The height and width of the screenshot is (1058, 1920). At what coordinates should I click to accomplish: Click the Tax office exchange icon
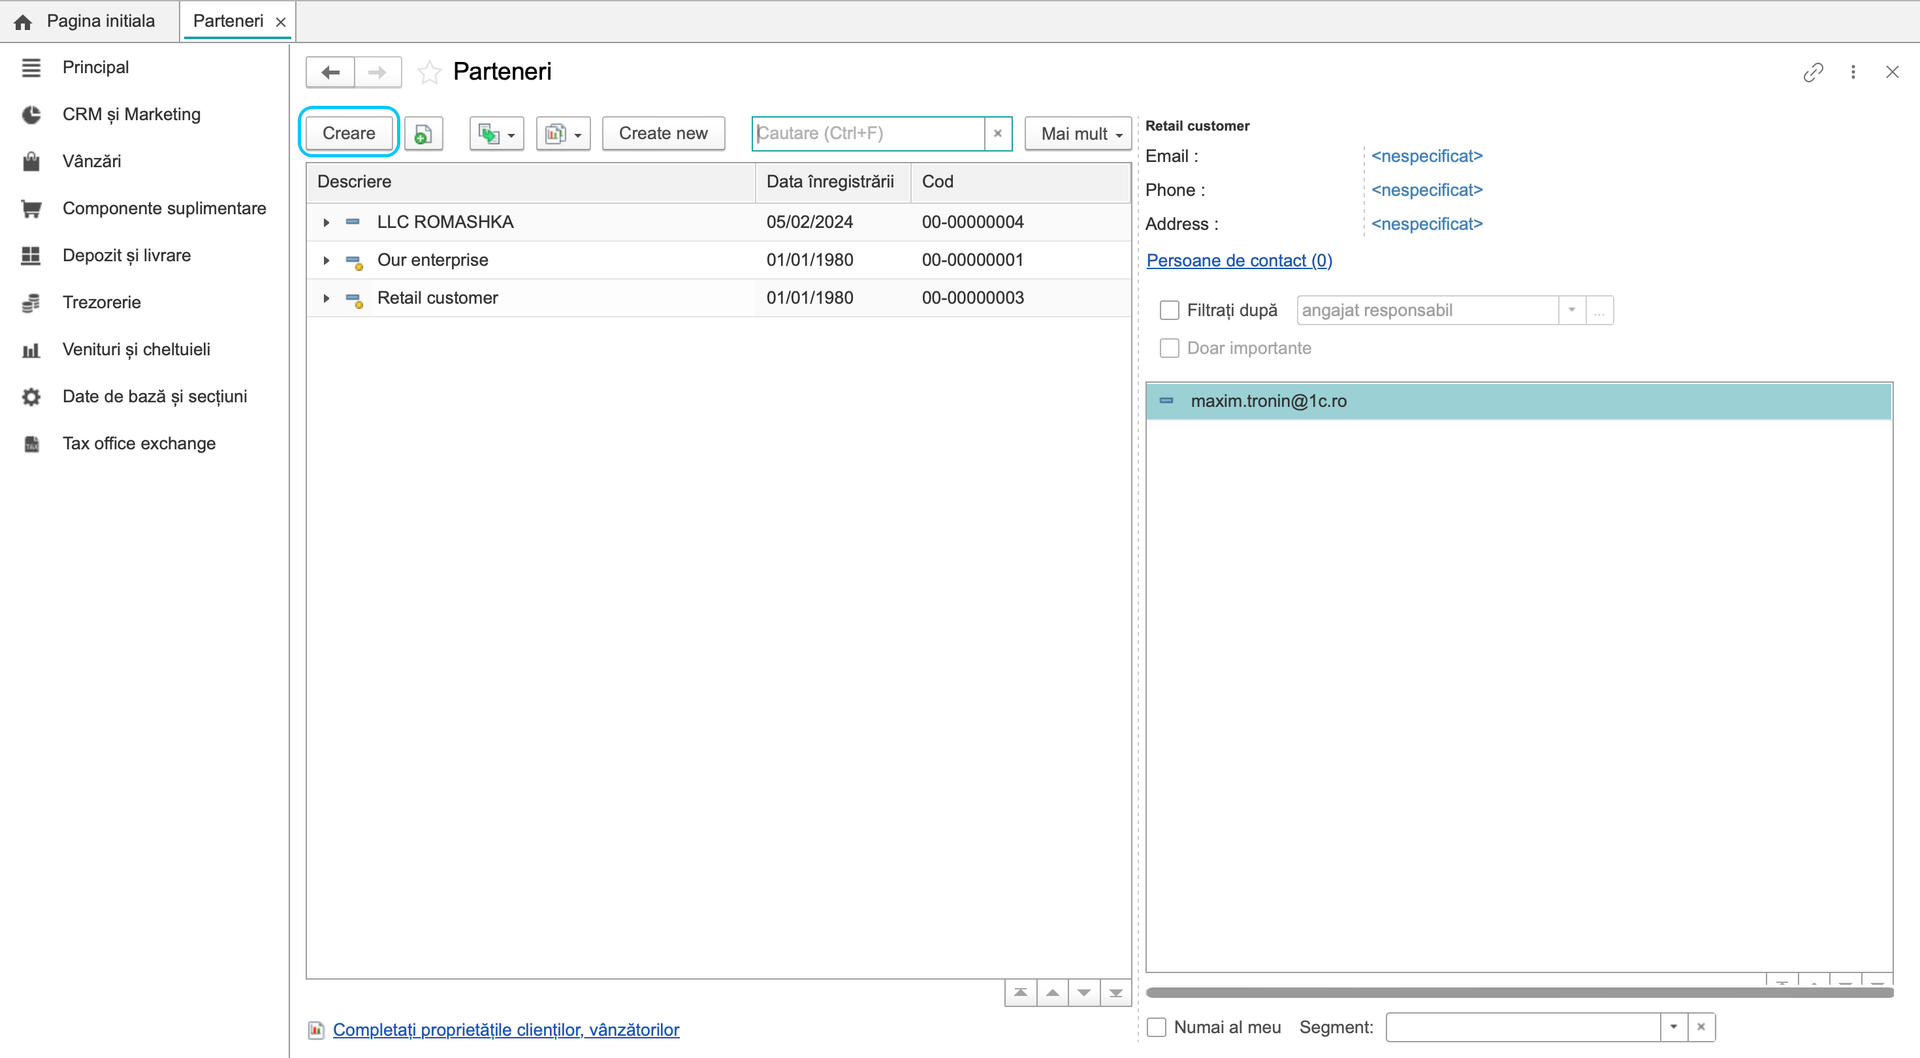tap(31, 443)
